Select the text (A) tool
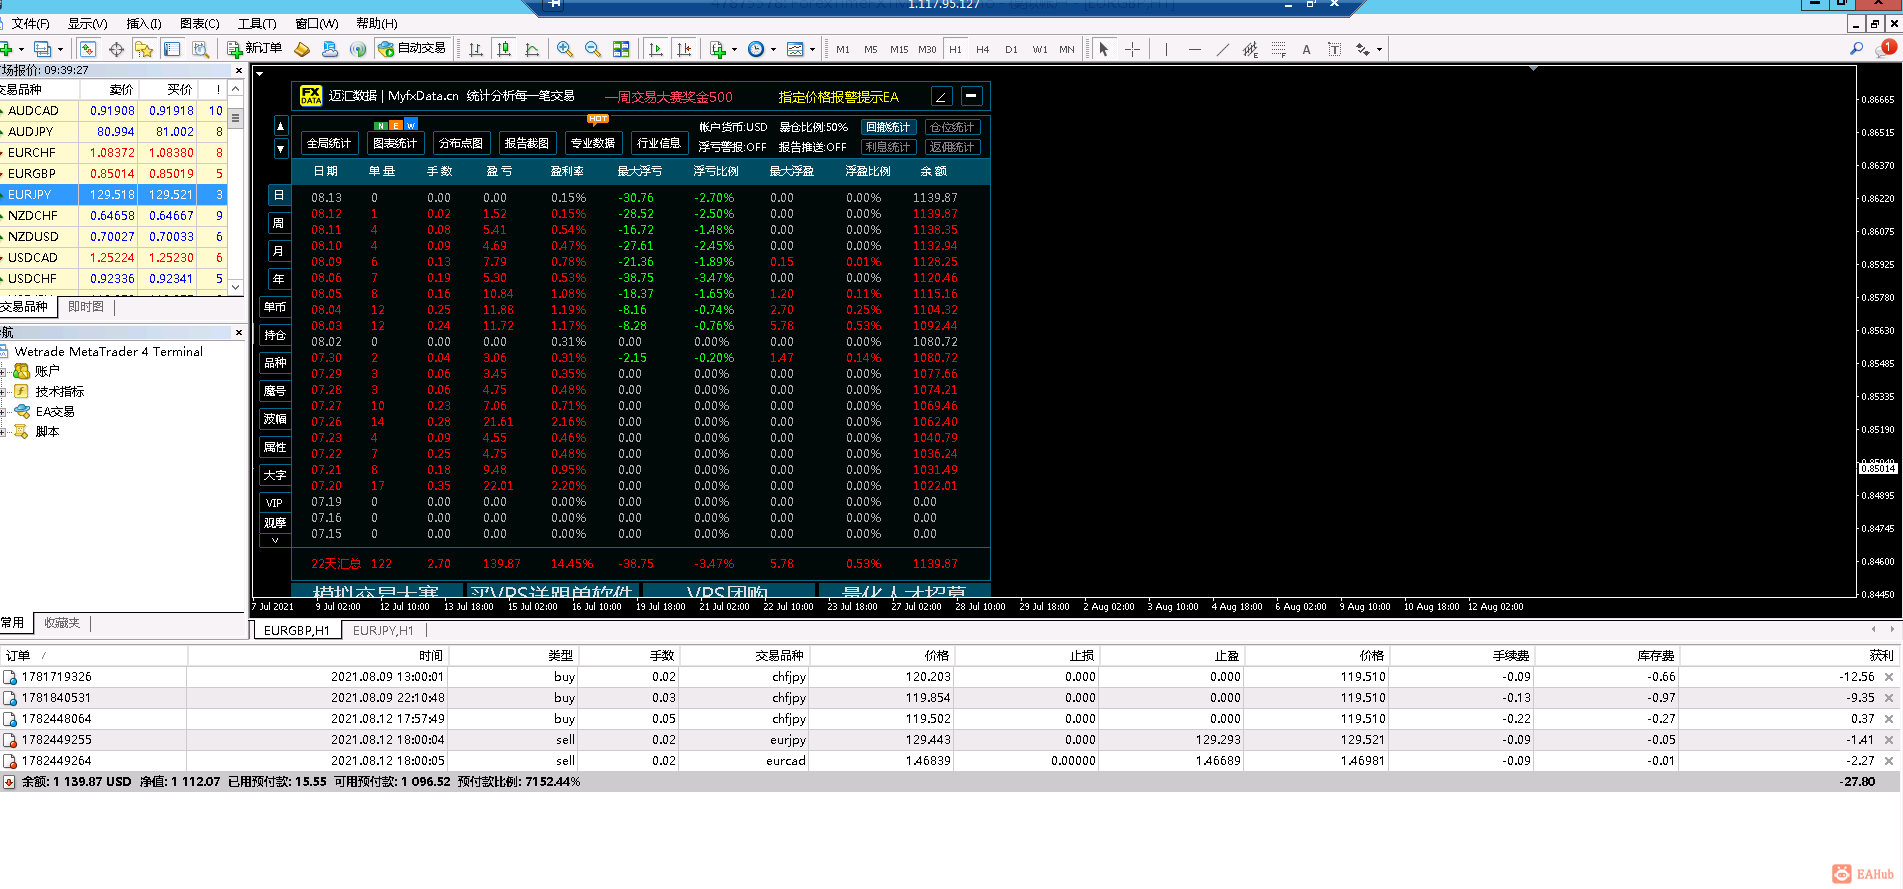 1306,49
